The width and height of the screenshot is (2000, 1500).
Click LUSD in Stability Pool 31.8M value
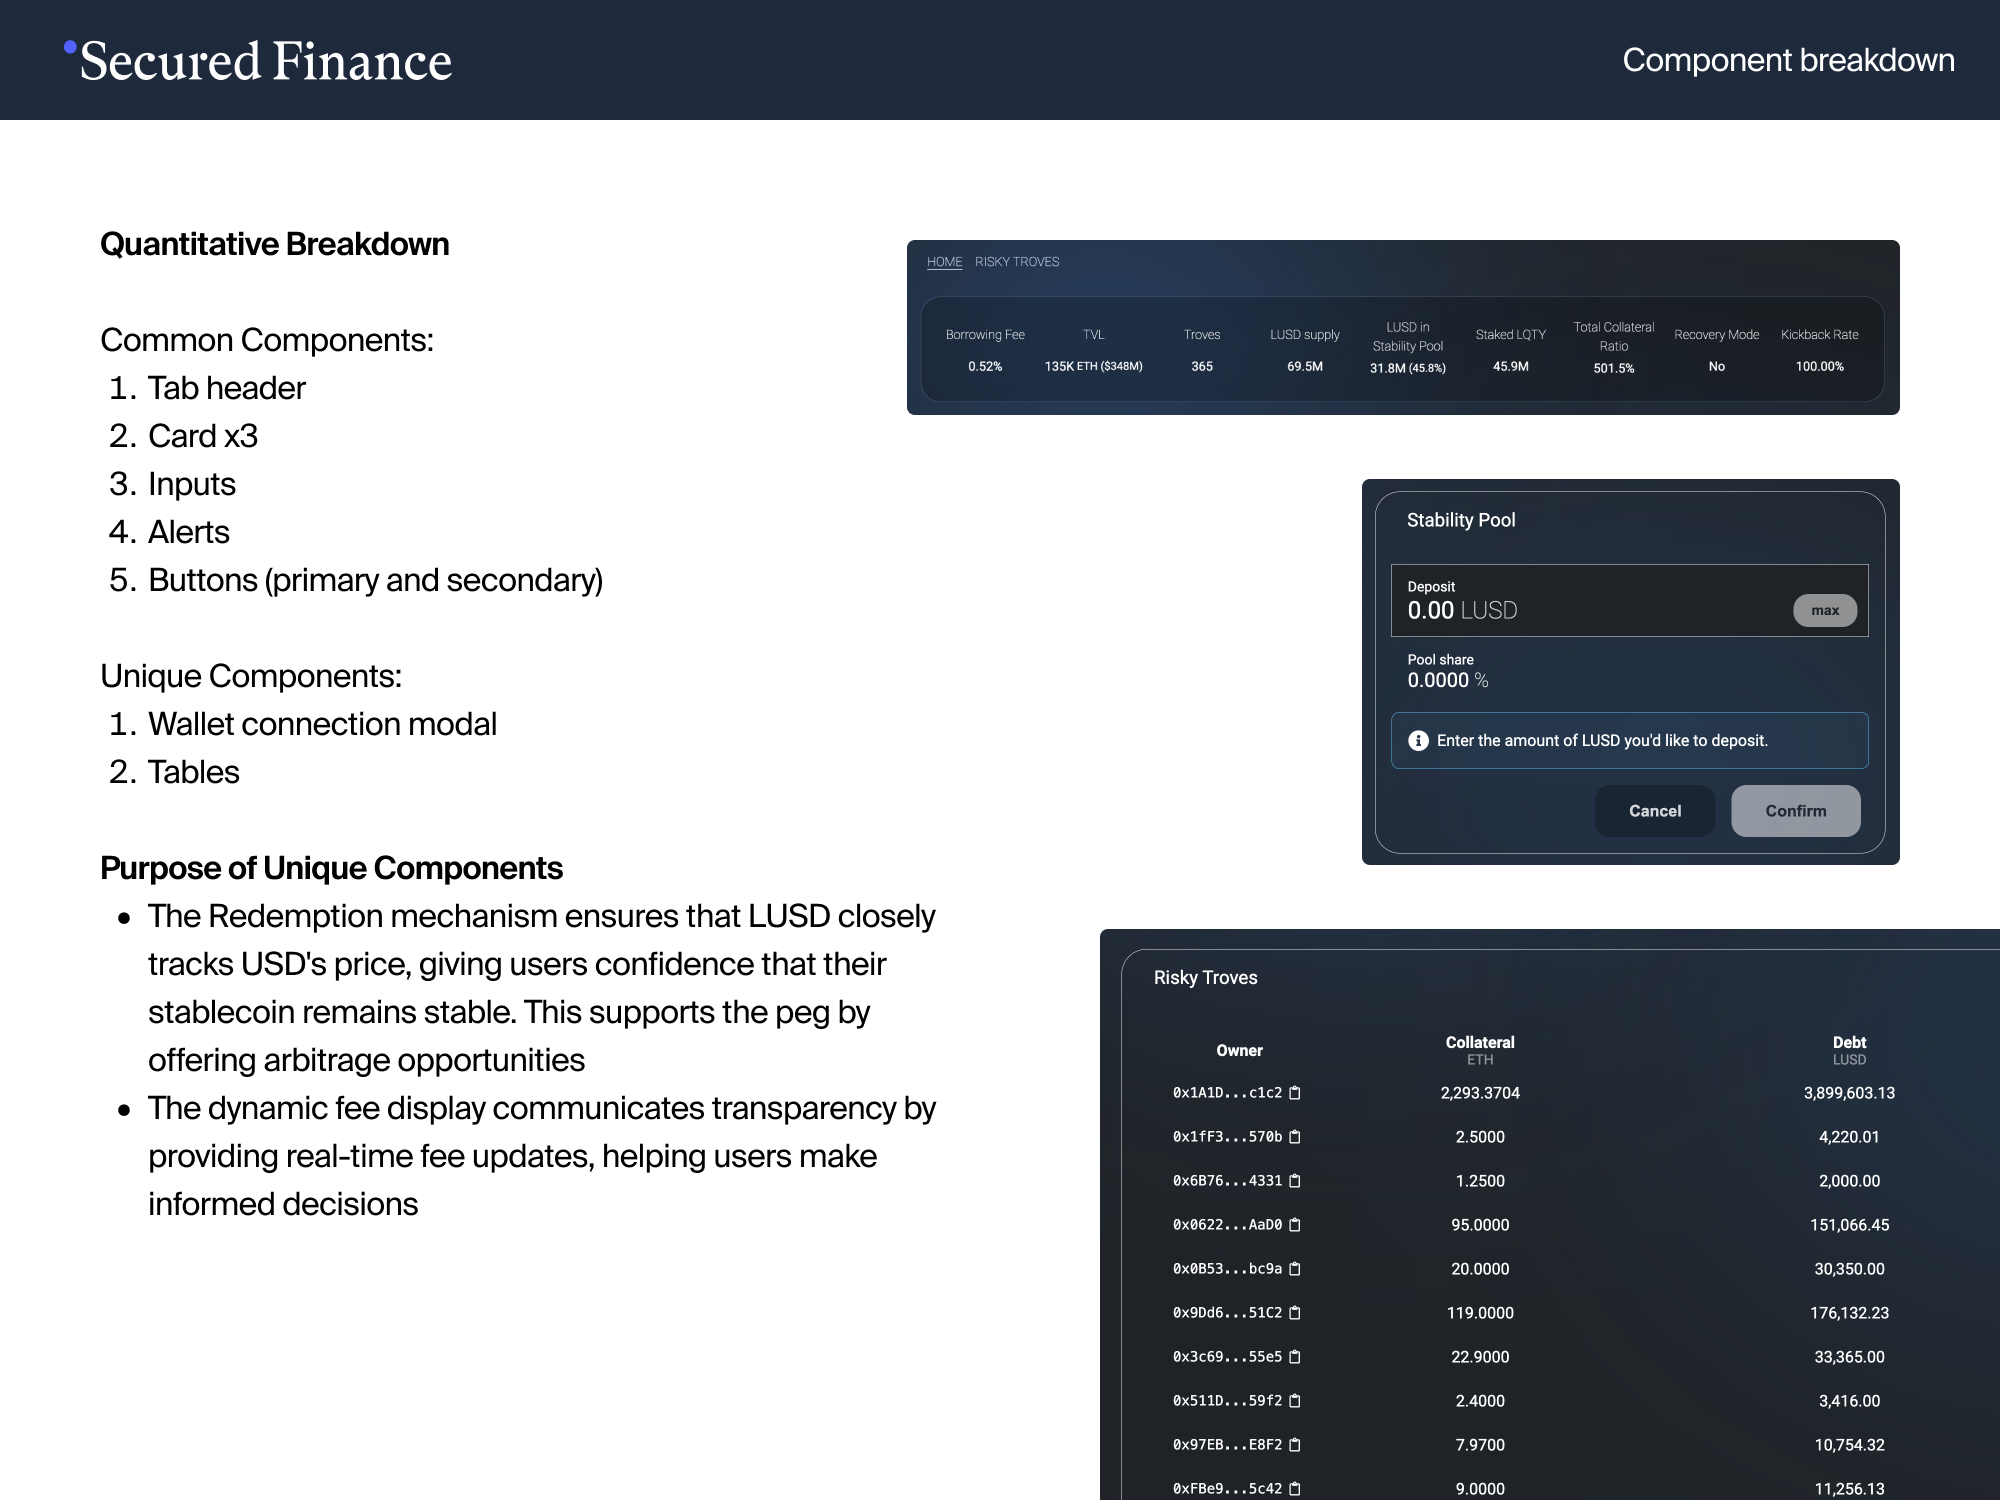(x=1408, y=368)
